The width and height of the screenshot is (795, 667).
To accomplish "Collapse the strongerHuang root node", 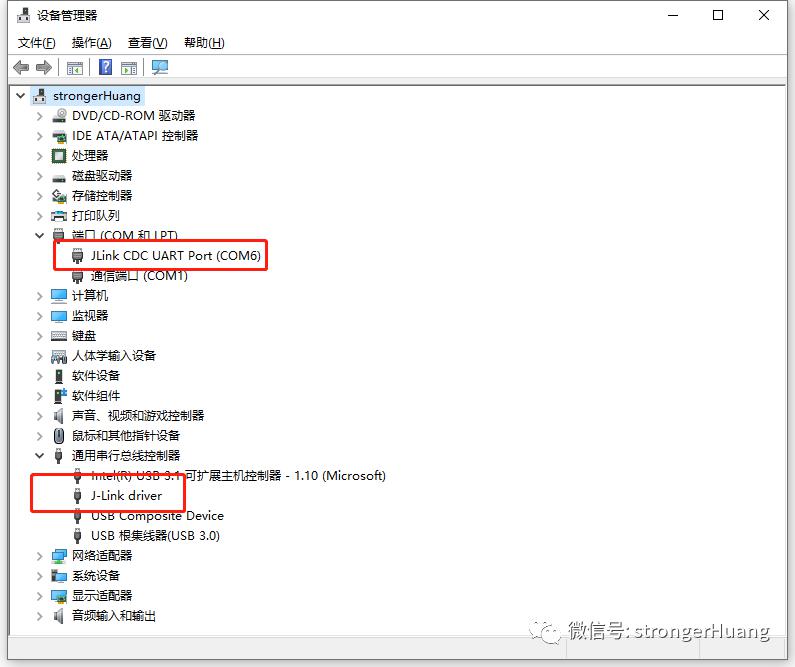I will point(20,95).
